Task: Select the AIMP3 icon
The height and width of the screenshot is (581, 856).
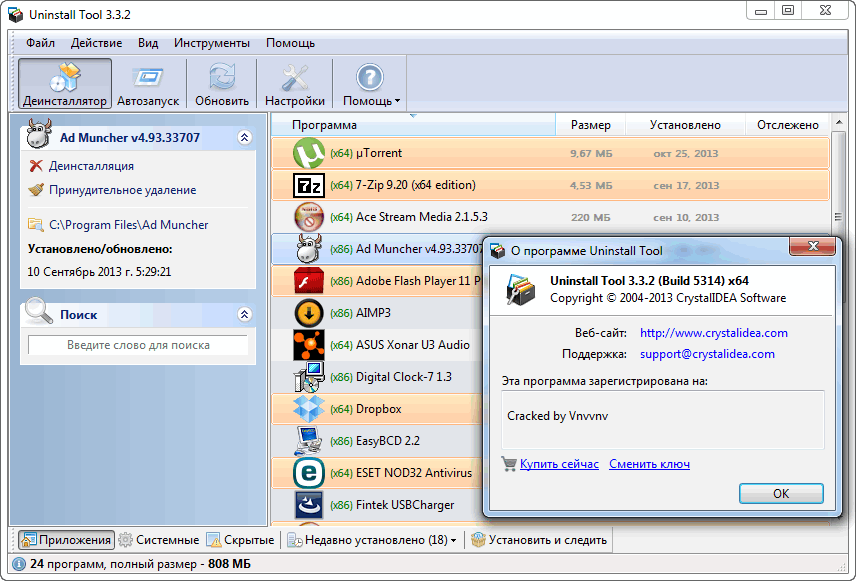Action: click(308, 313)
